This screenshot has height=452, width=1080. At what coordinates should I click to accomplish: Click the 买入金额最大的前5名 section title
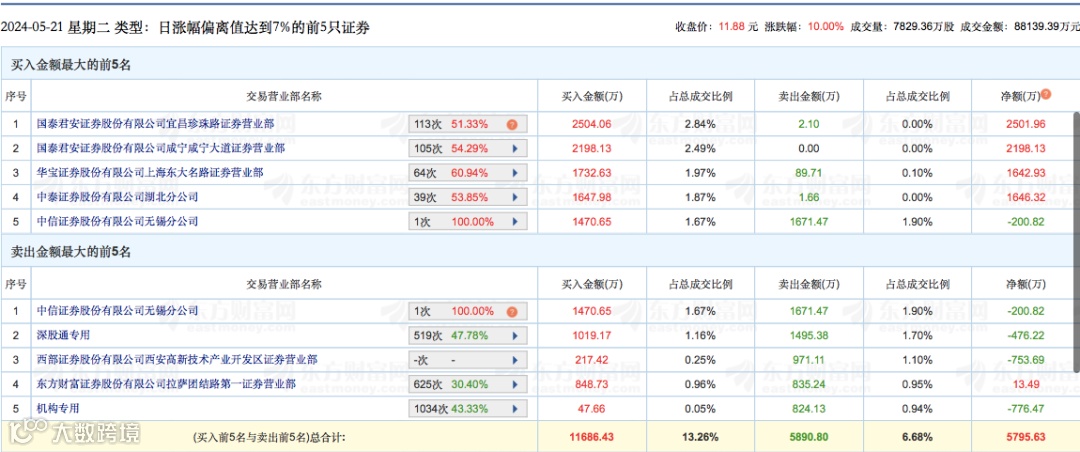click(72, 65)
